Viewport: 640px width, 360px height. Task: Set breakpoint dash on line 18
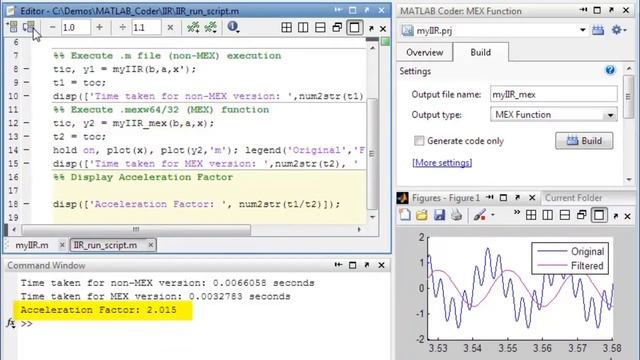point(27,204)
